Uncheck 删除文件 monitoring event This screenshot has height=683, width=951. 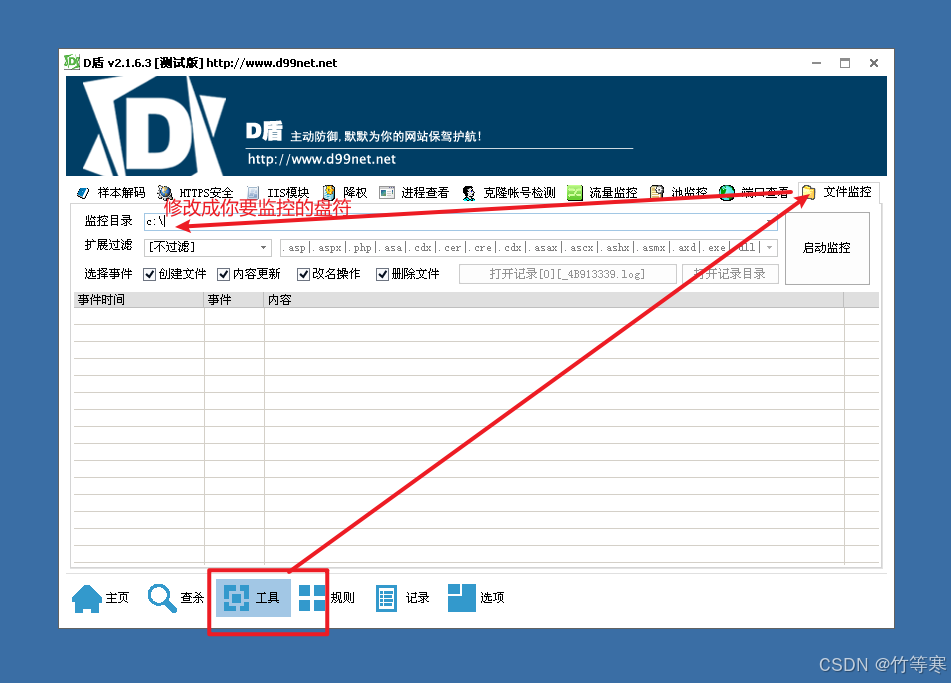(x=380, y=273)
